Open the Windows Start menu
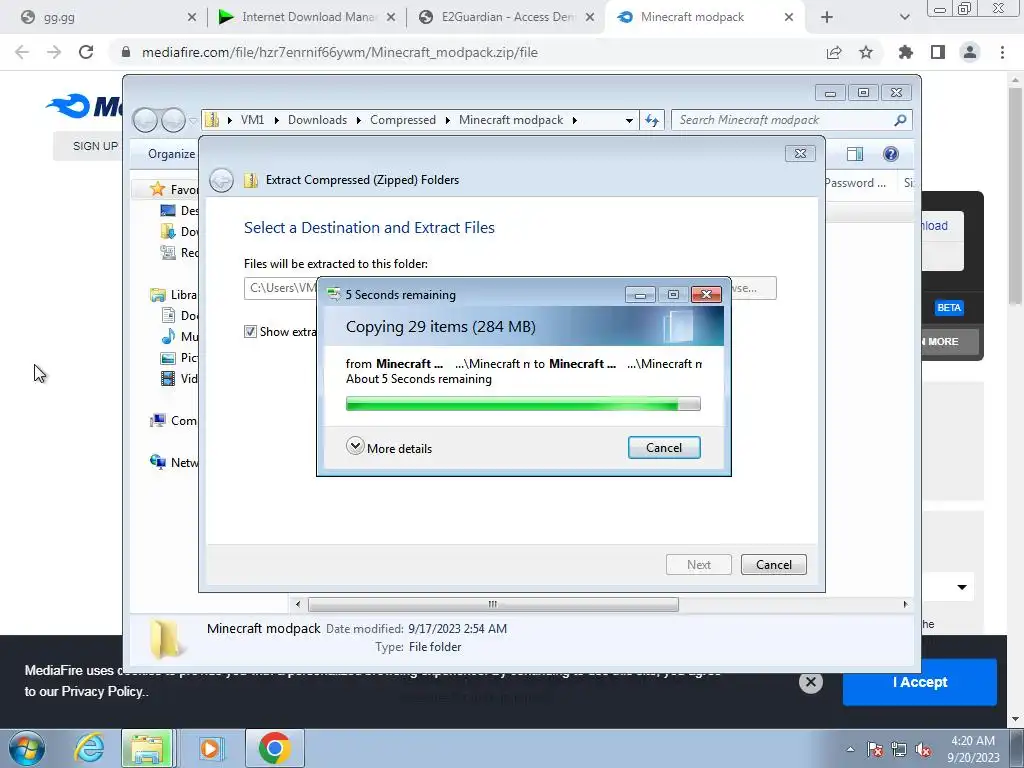 27,748
